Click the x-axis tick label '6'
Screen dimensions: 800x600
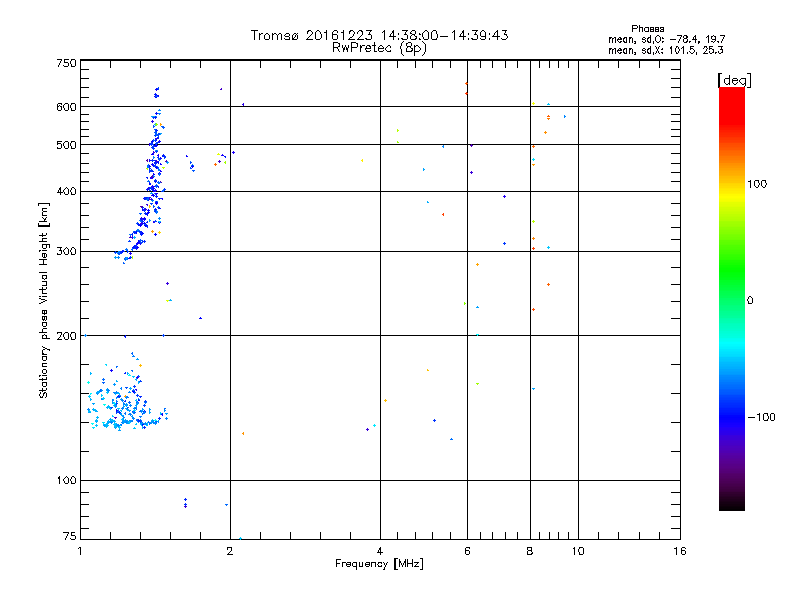[x=467, y=551]
